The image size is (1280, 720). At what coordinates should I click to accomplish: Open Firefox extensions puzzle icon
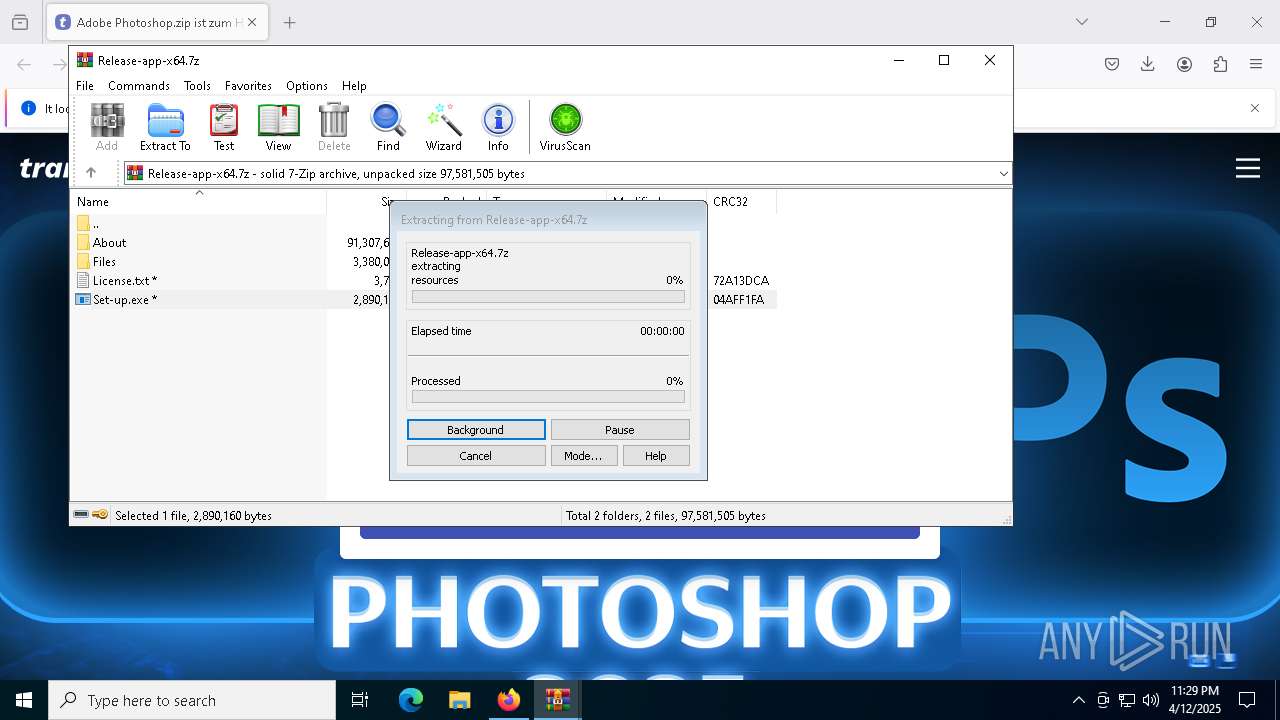pyautogui.click(x=1220, y=64)
